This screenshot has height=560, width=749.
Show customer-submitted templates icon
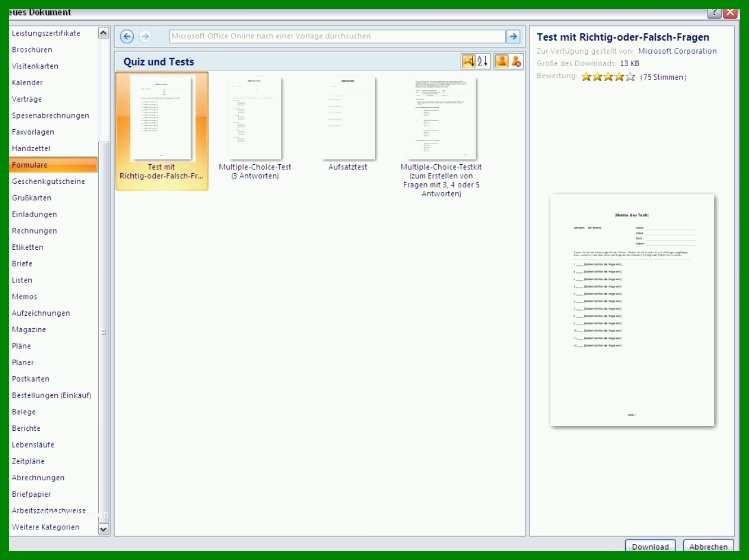(502, 61)
